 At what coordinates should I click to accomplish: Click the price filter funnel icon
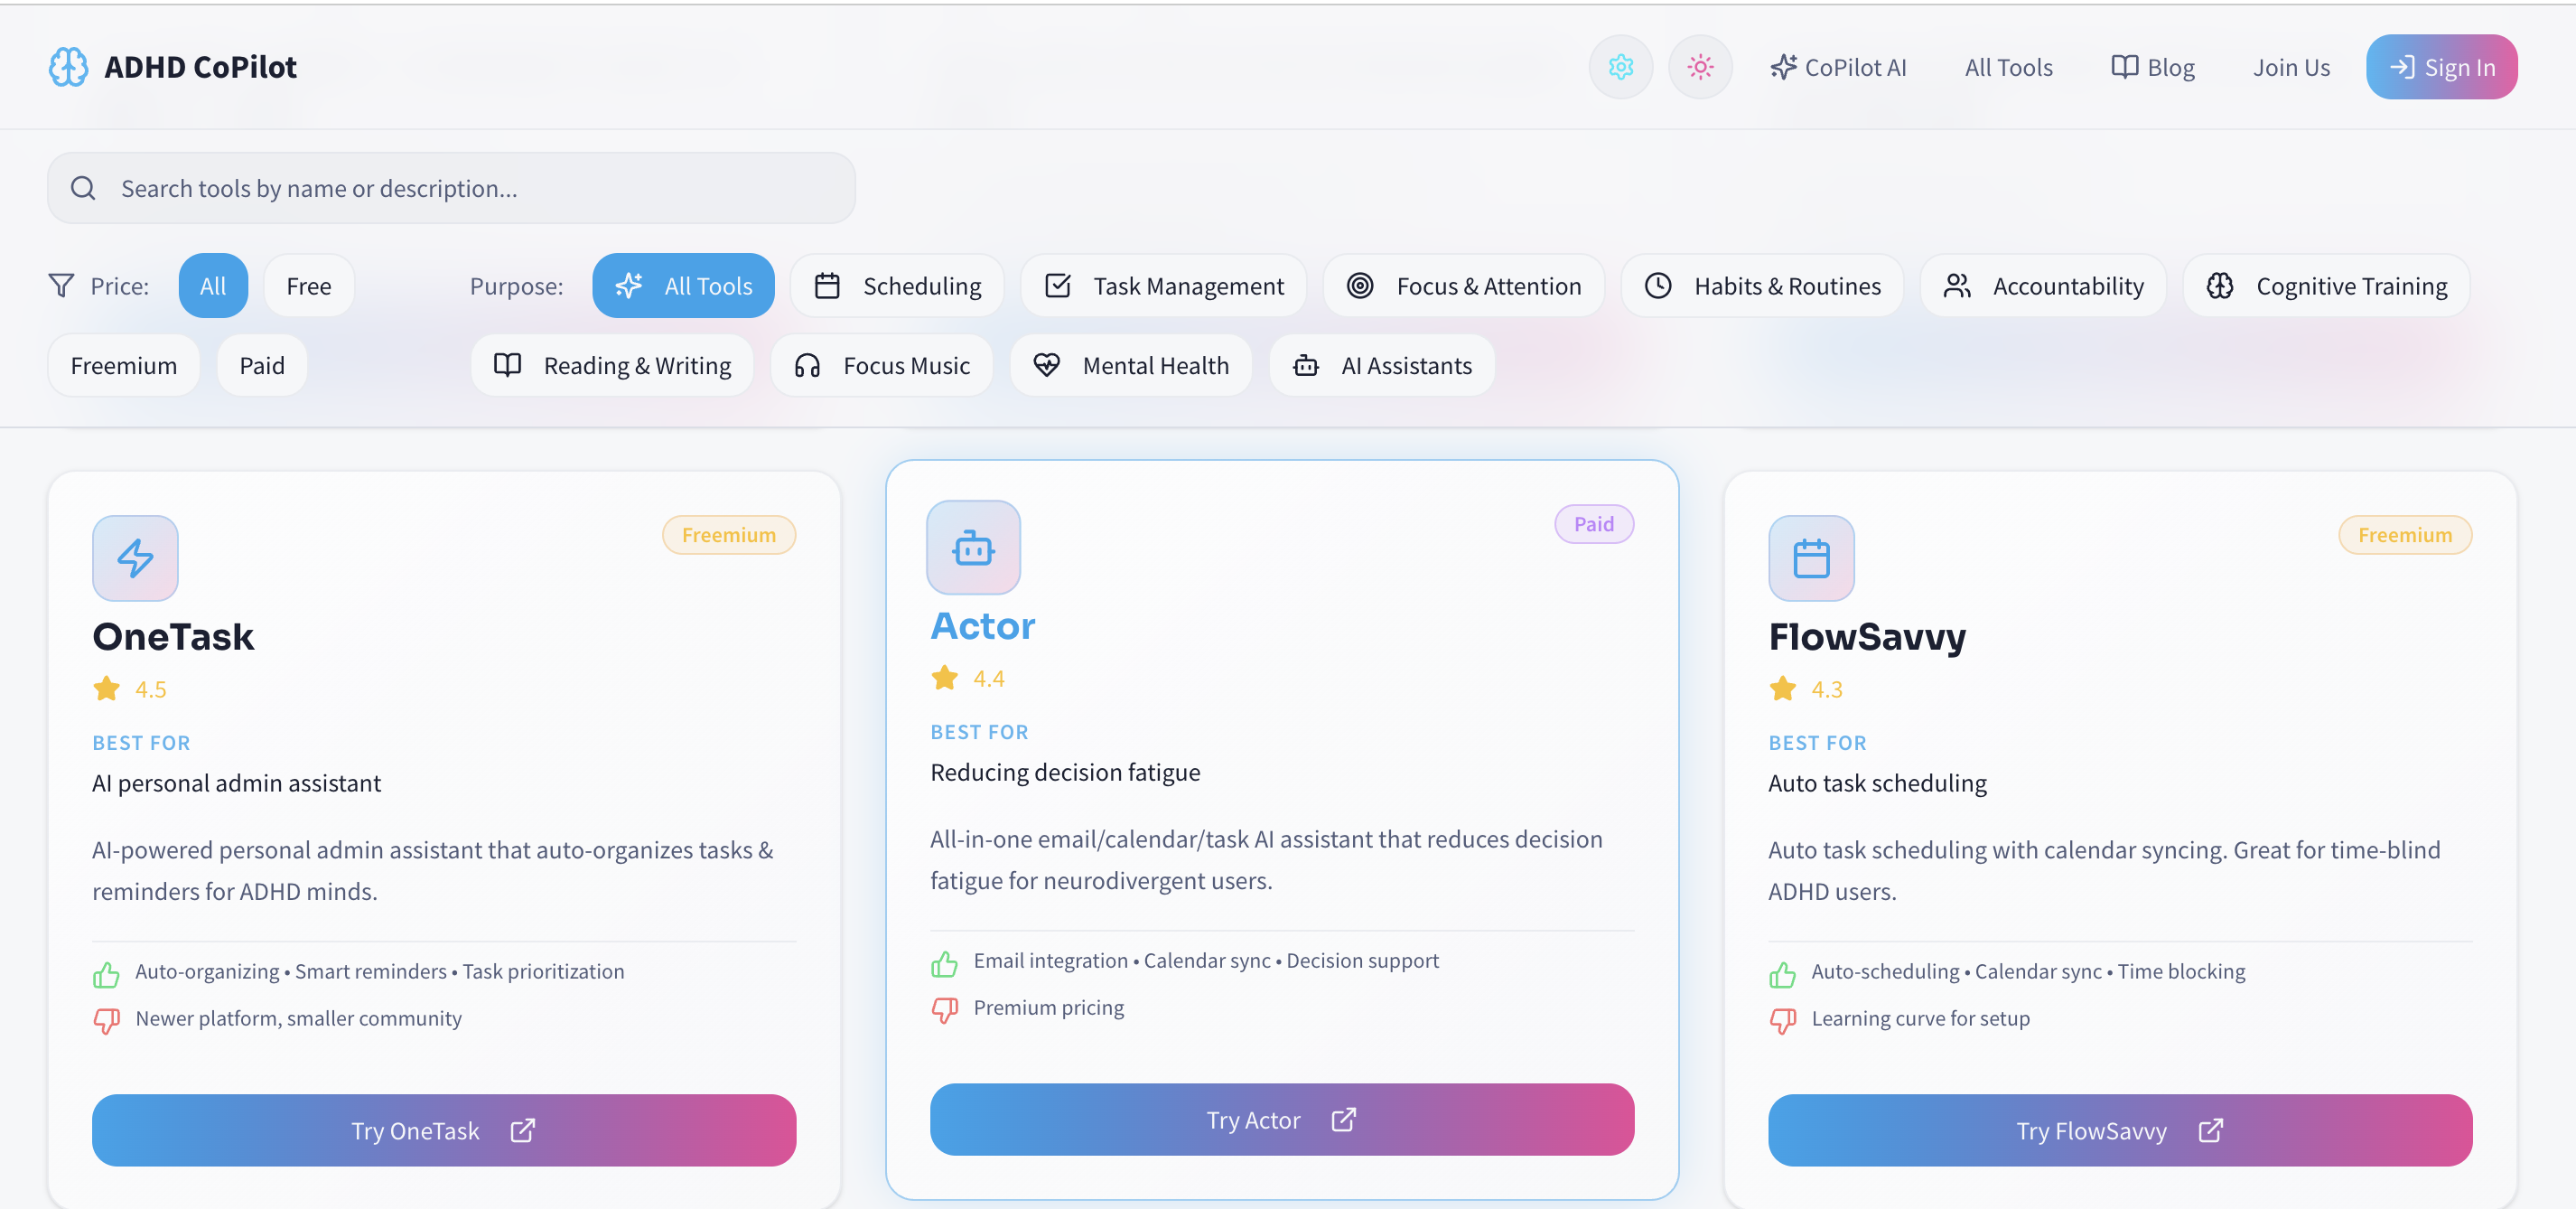(61, 286)
